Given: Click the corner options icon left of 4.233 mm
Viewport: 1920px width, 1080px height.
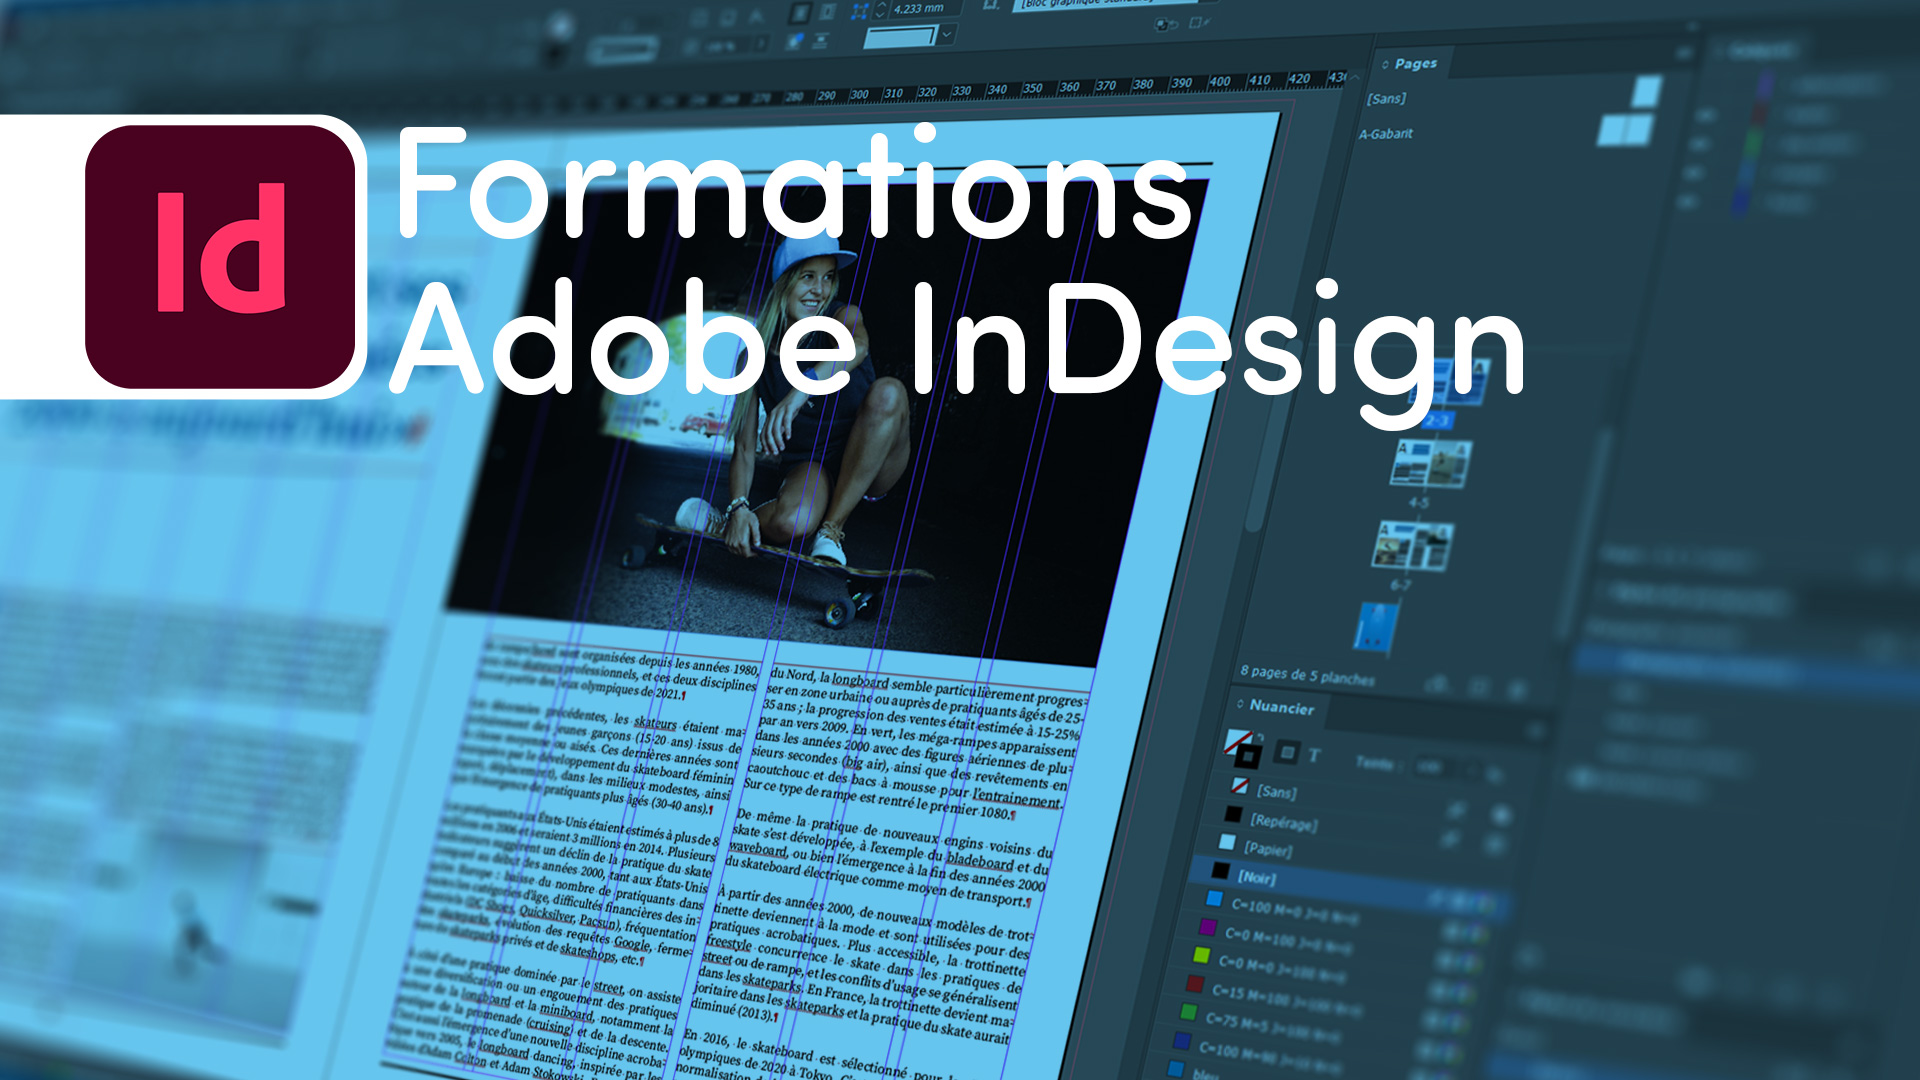Looking at the screenshot, I should [859, 10].
